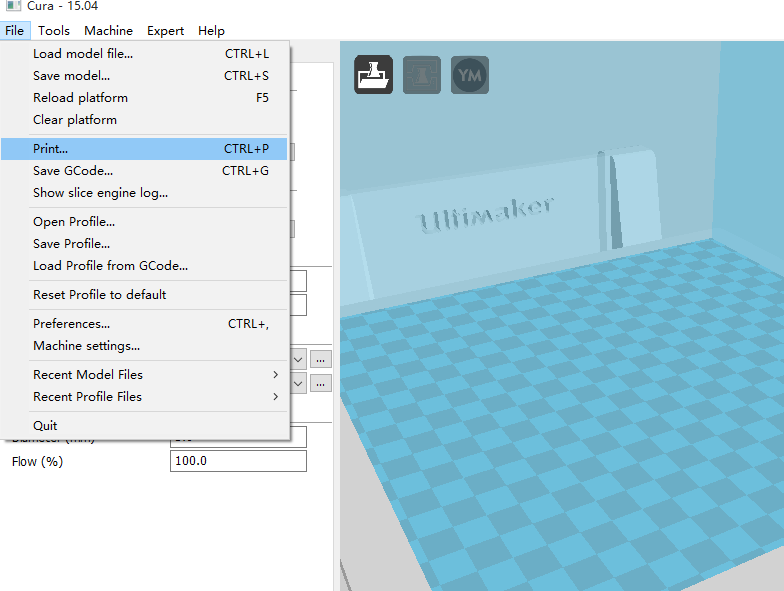Choose Load model file... from File menu
This screenshot has width=784, height=591.
pyautogui.click(x=144, y=54)
